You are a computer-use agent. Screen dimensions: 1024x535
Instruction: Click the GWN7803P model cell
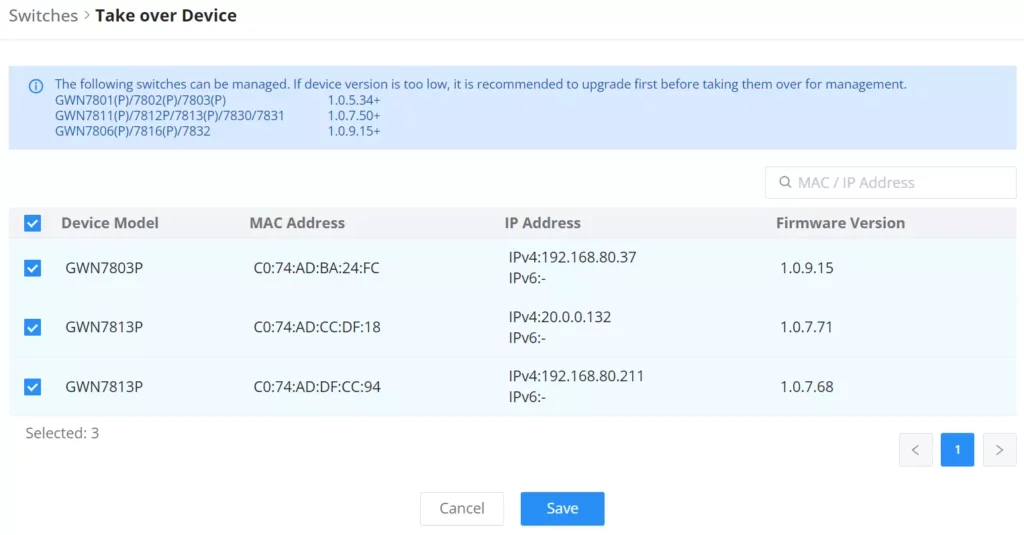pos(104,268)
